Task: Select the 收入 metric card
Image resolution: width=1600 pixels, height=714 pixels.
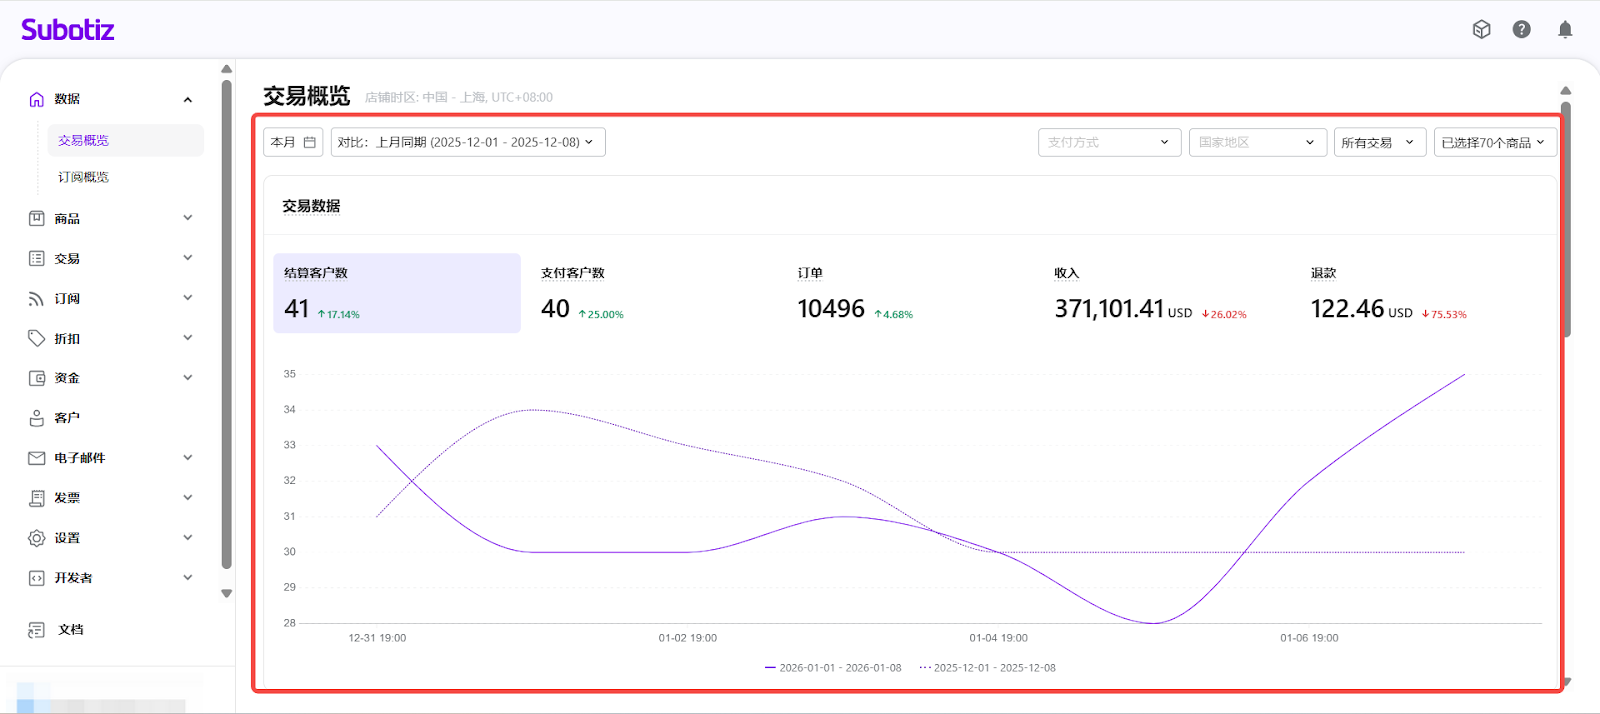Action: tap(1150, 294)
